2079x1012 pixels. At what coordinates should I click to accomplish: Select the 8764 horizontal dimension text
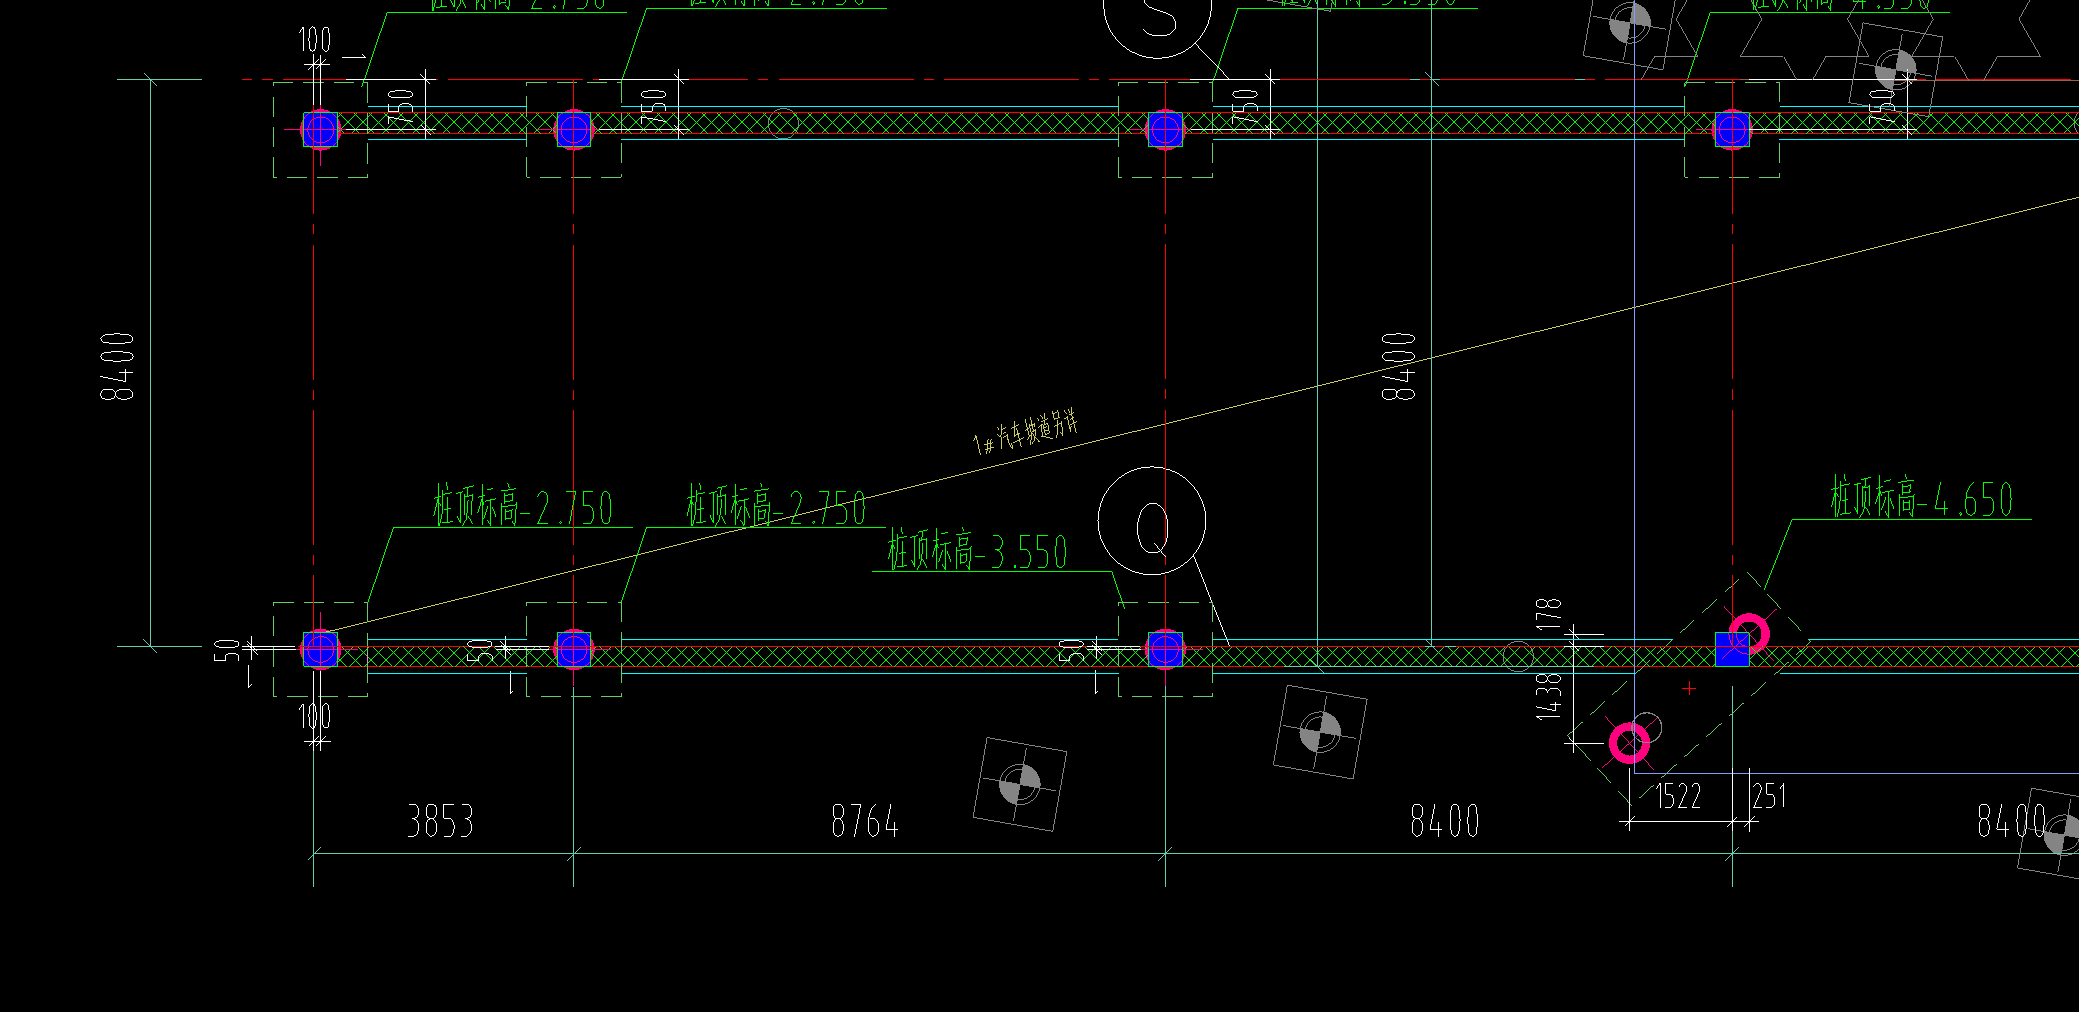pyautogui.click(x=865, y=821)
